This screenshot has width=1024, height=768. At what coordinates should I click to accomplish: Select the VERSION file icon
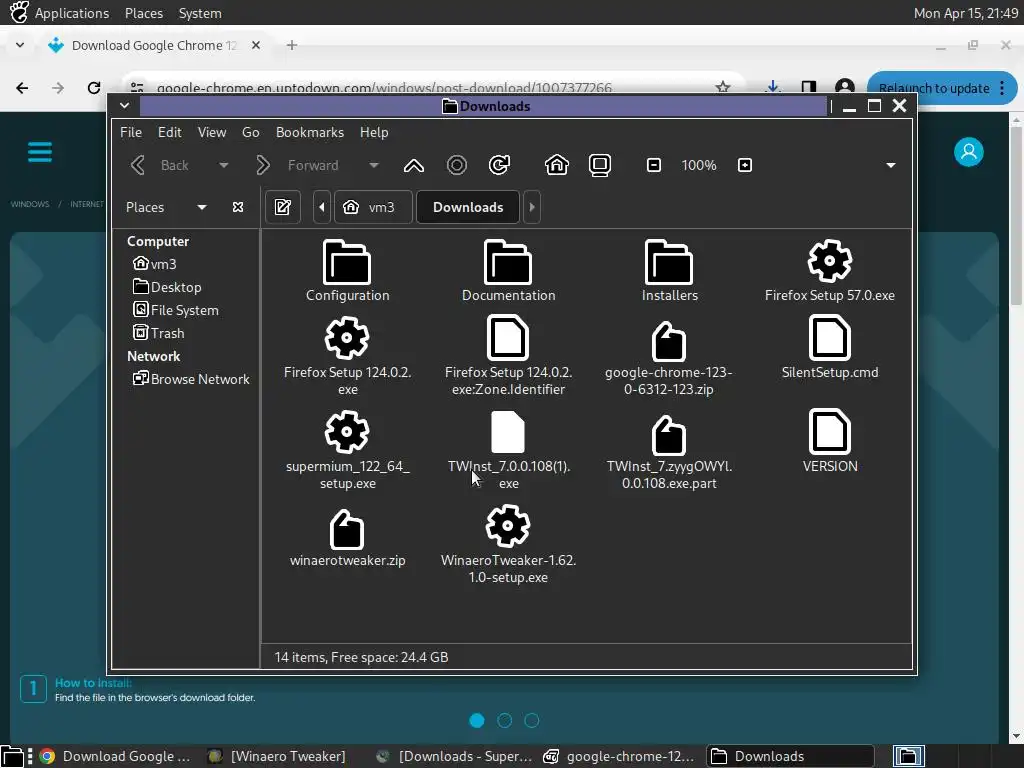click(829, 432)
